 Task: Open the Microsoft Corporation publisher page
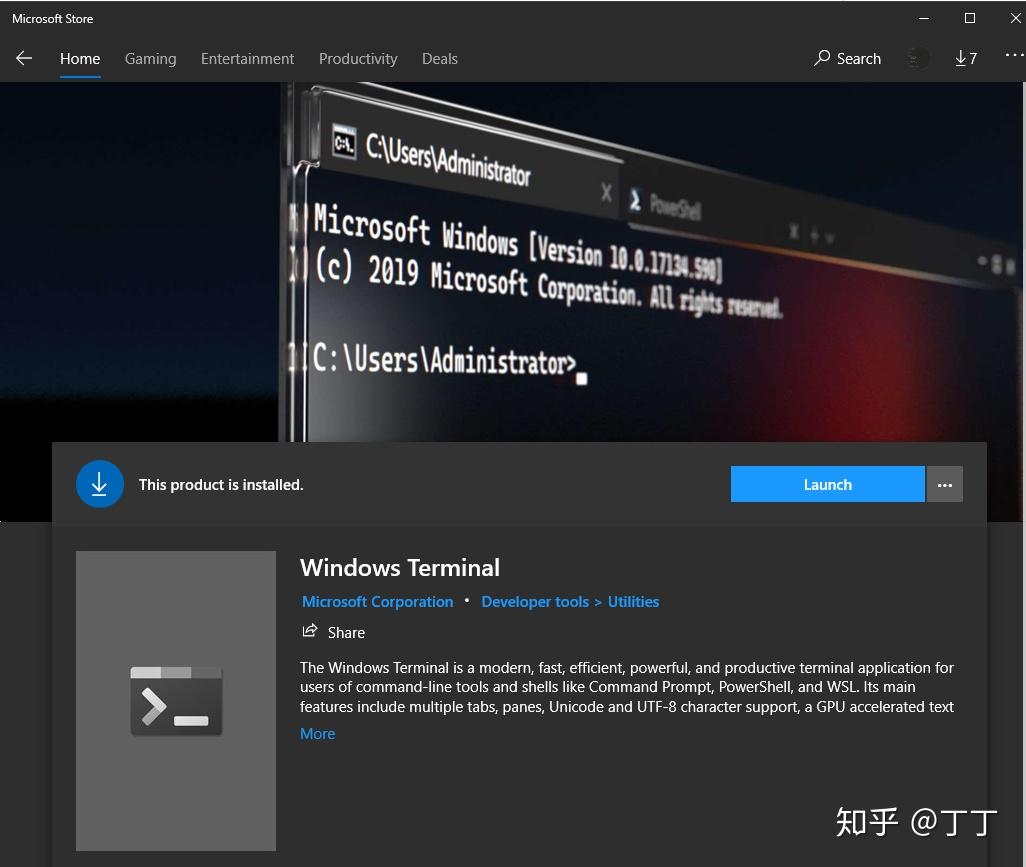pyautogui.click(x=377, y=601)
